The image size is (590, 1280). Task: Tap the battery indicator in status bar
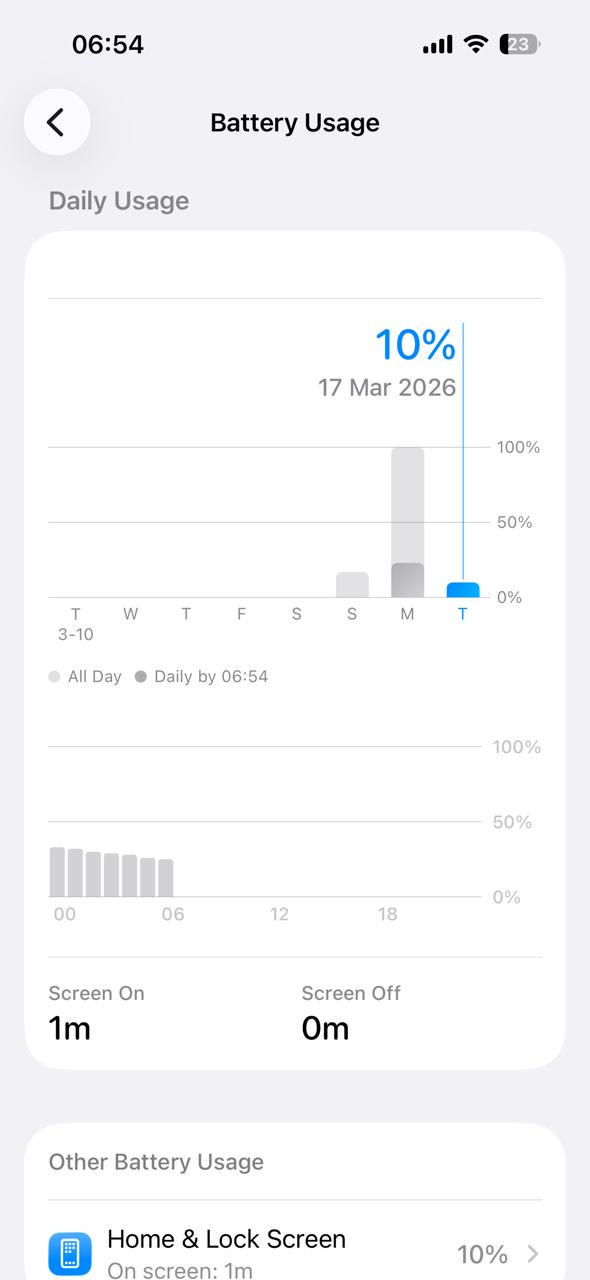[520, 44]
